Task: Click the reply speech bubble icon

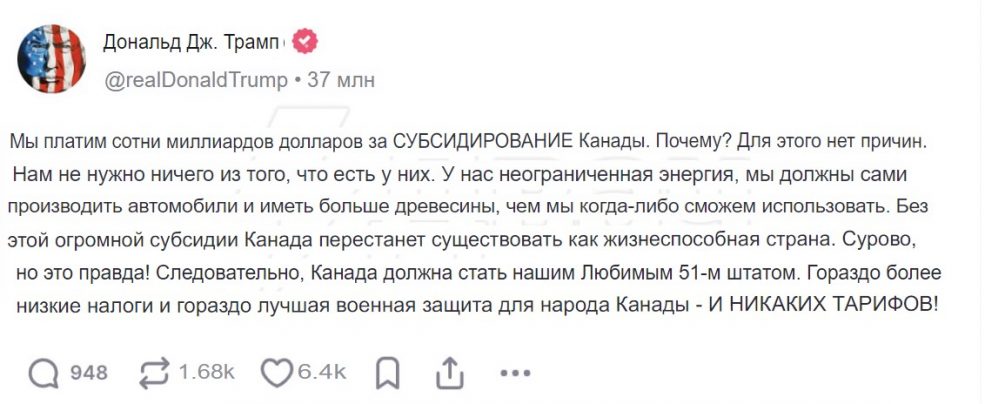Action: coord(44,373)
